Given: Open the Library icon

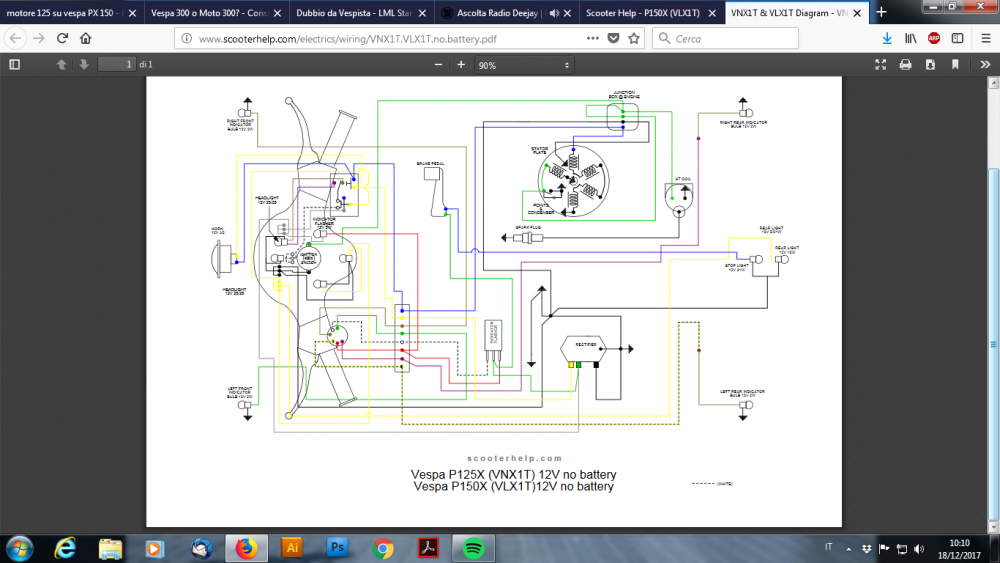Looking at the screenshot, I should (x=911, y=38).
